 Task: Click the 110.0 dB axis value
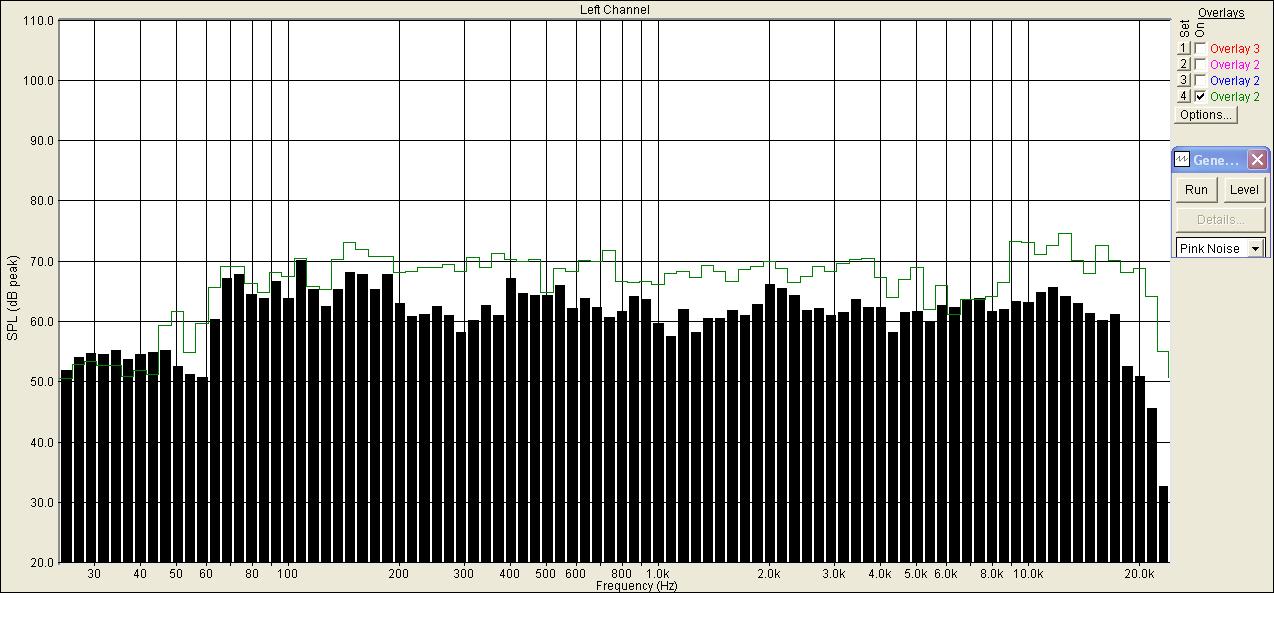(38, 20)
